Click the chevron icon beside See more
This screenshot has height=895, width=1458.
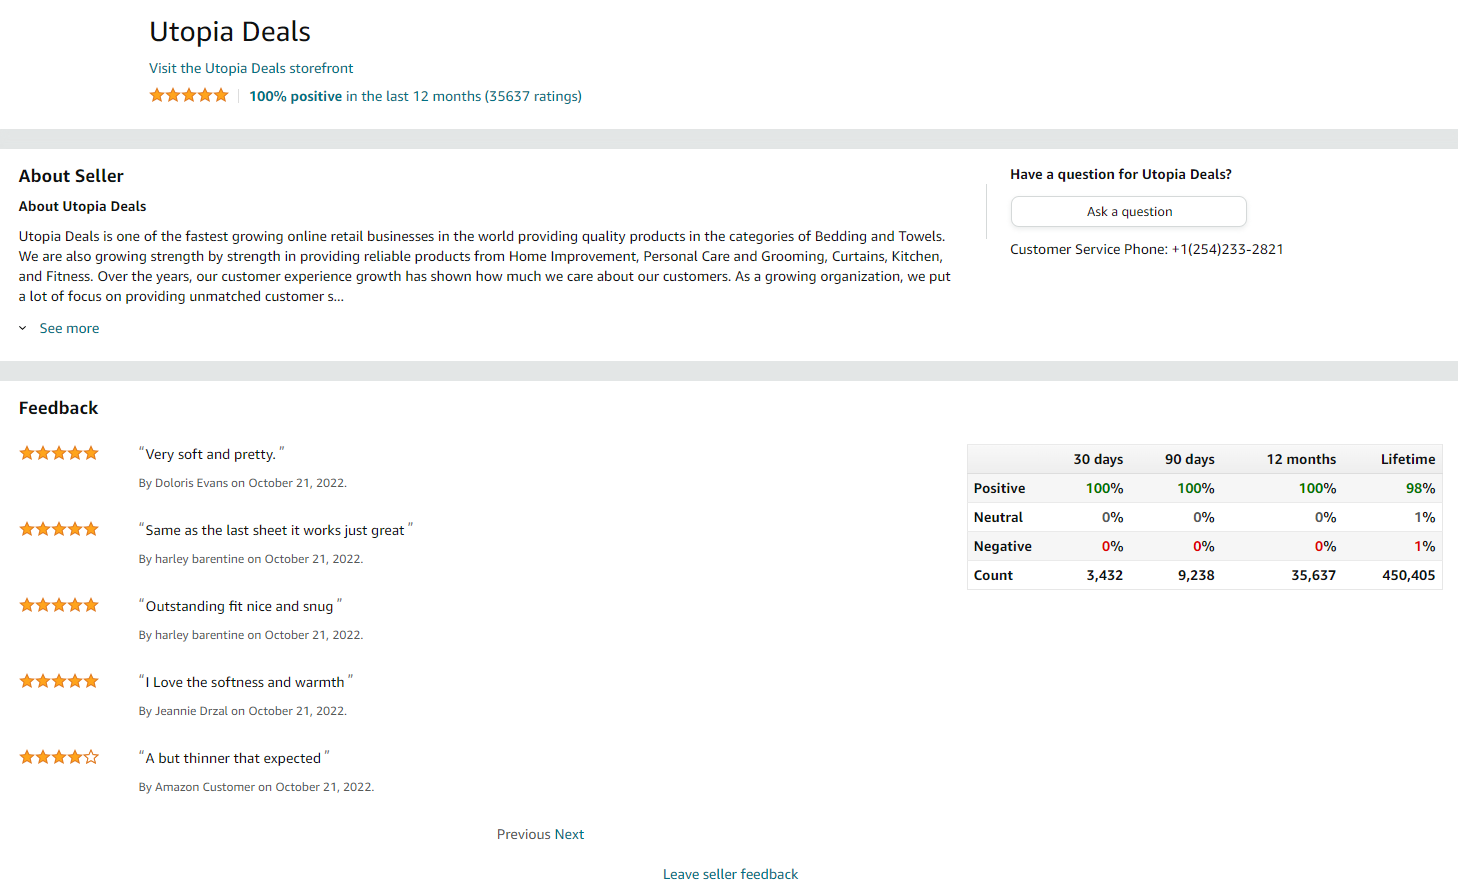23,328
